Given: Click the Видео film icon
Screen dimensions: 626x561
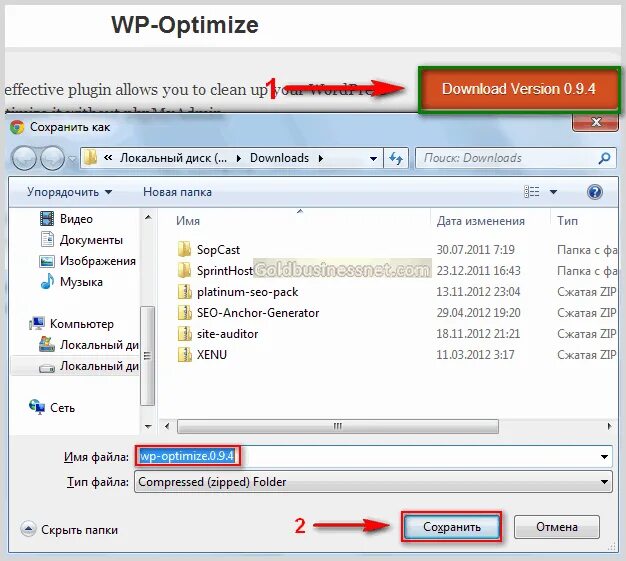Looking at the screenshot, I should tap(47, 218).
